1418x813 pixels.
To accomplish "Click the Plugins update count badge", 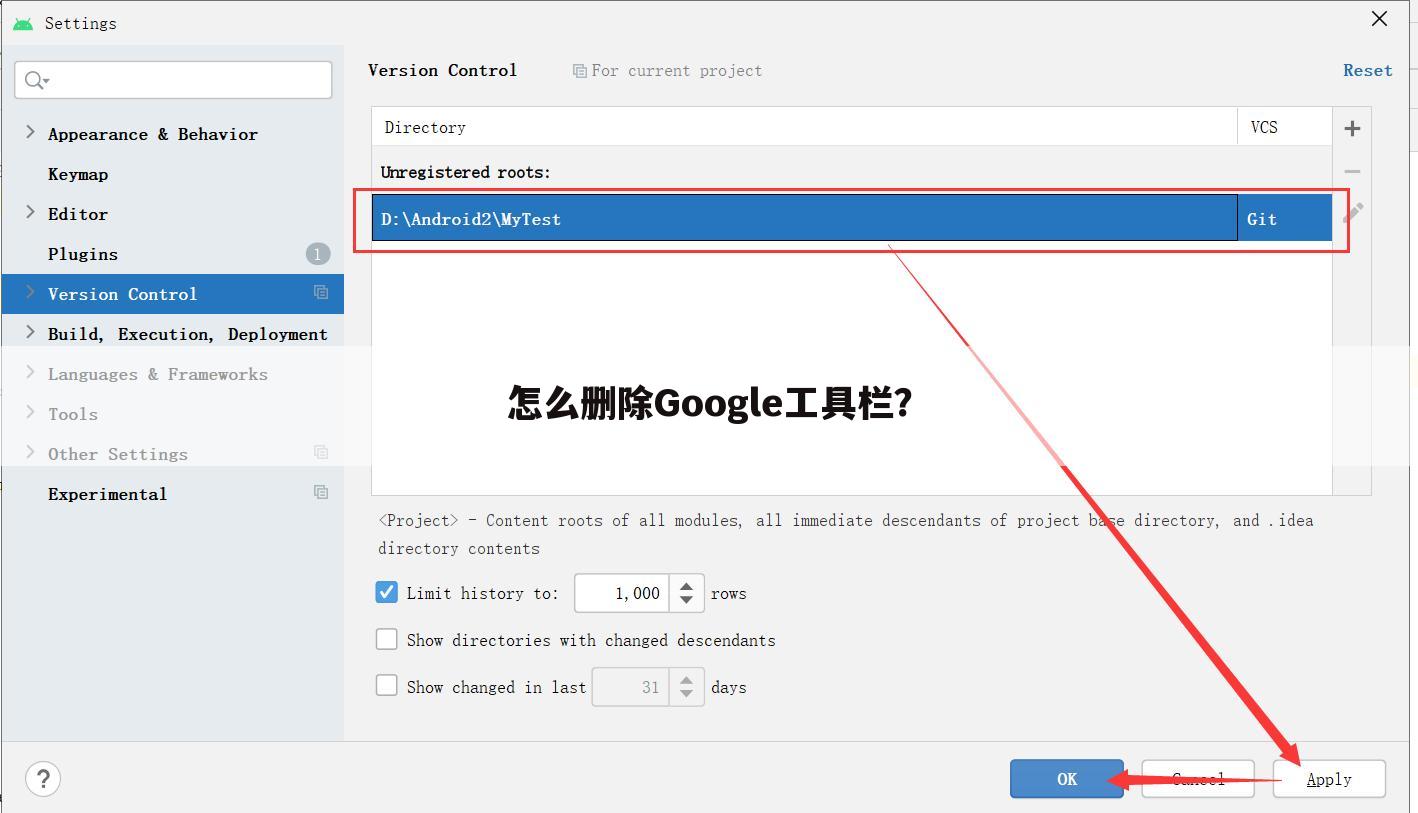I will (x=318, y=254).
